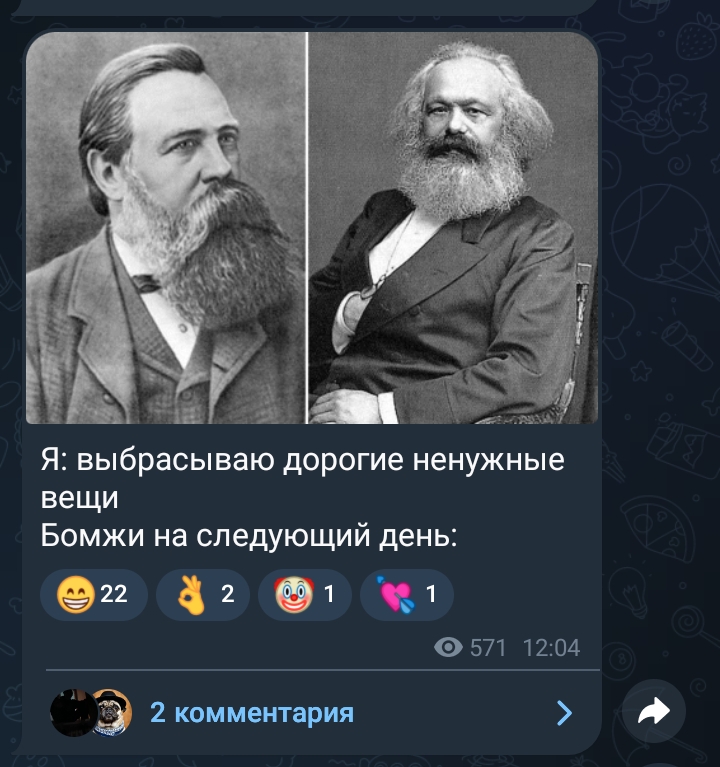
Task: Click the forward share arrow button
Action: [x=653, y=711]
